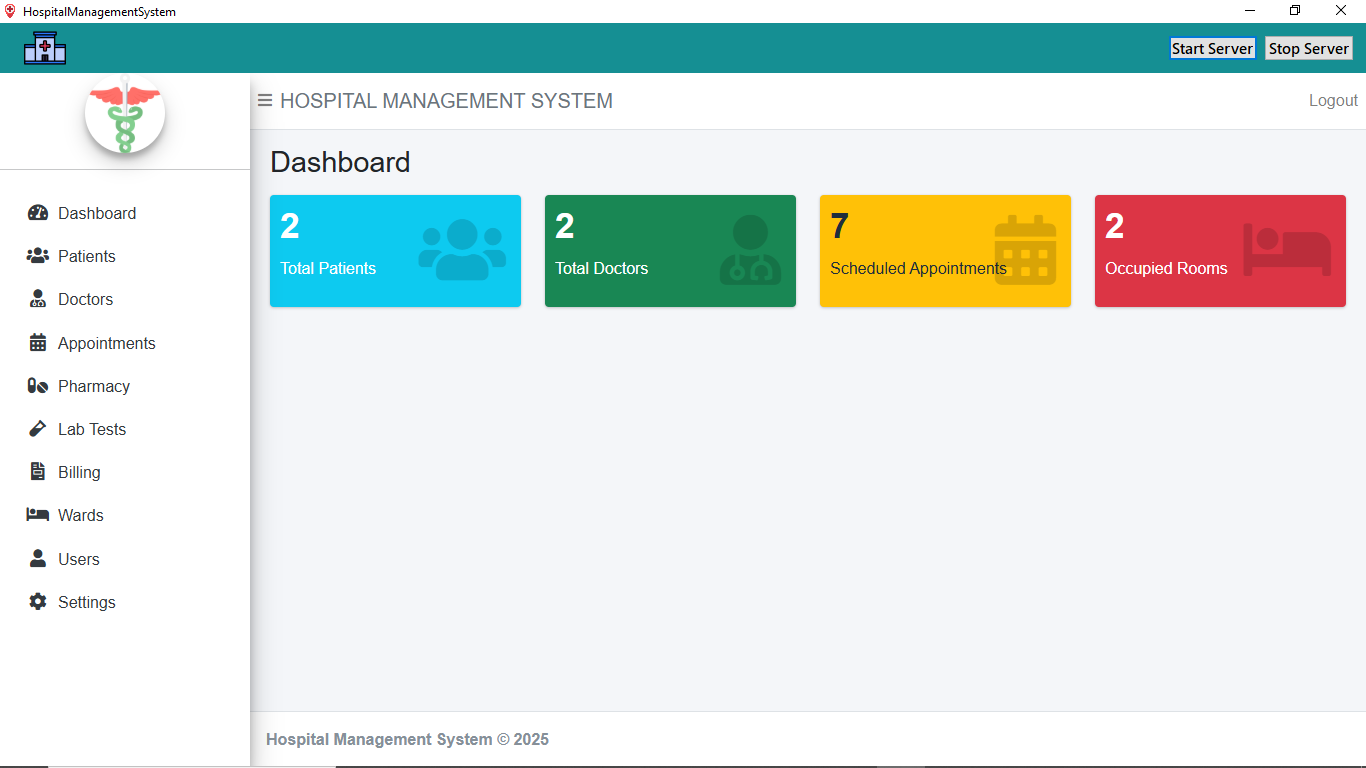Click the Pharmacy pills icon

point(38,386)
